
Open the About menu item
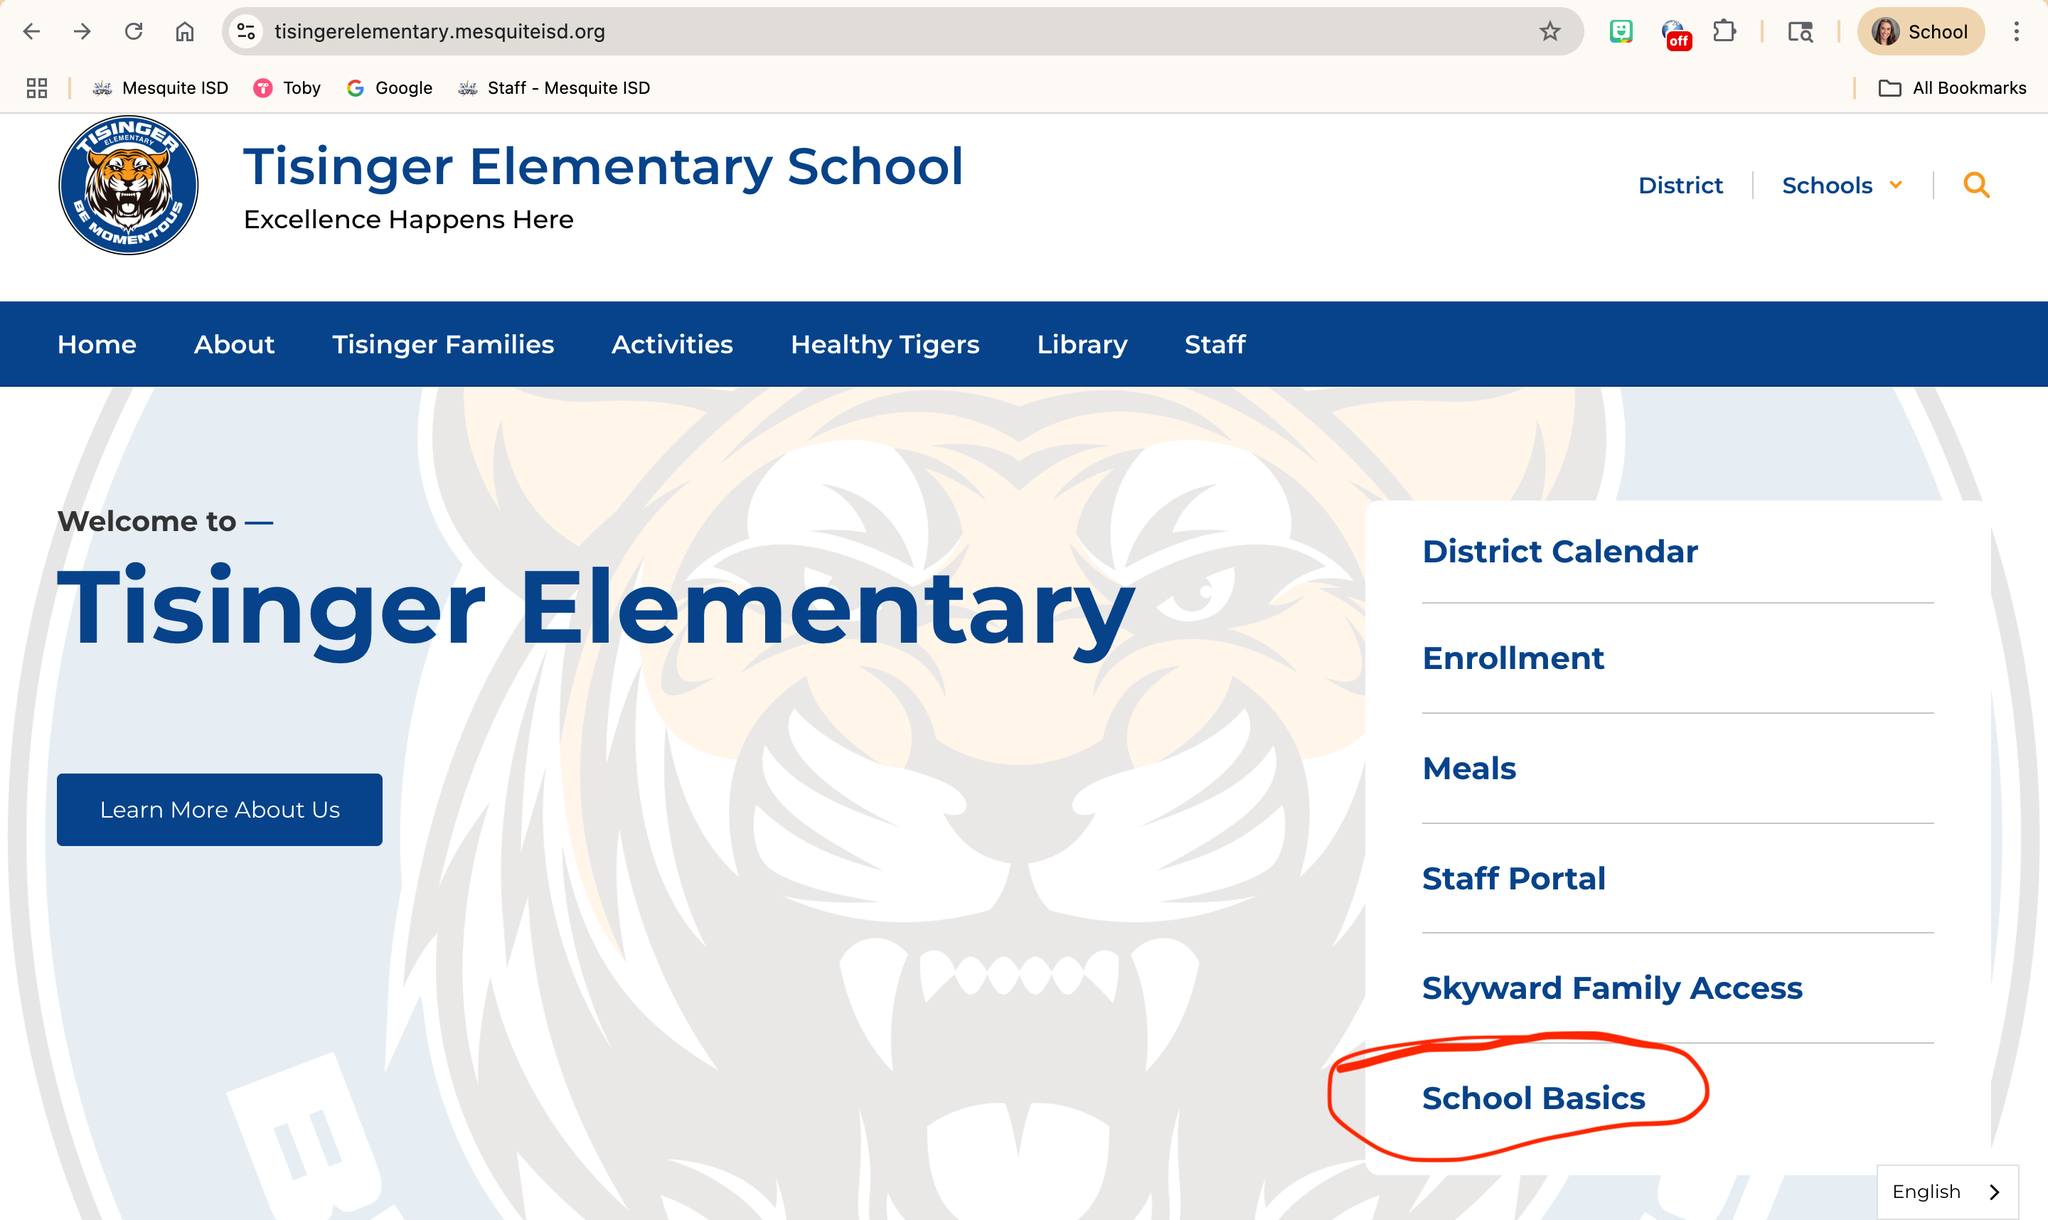pyautogui.click(x=234, y=344)
